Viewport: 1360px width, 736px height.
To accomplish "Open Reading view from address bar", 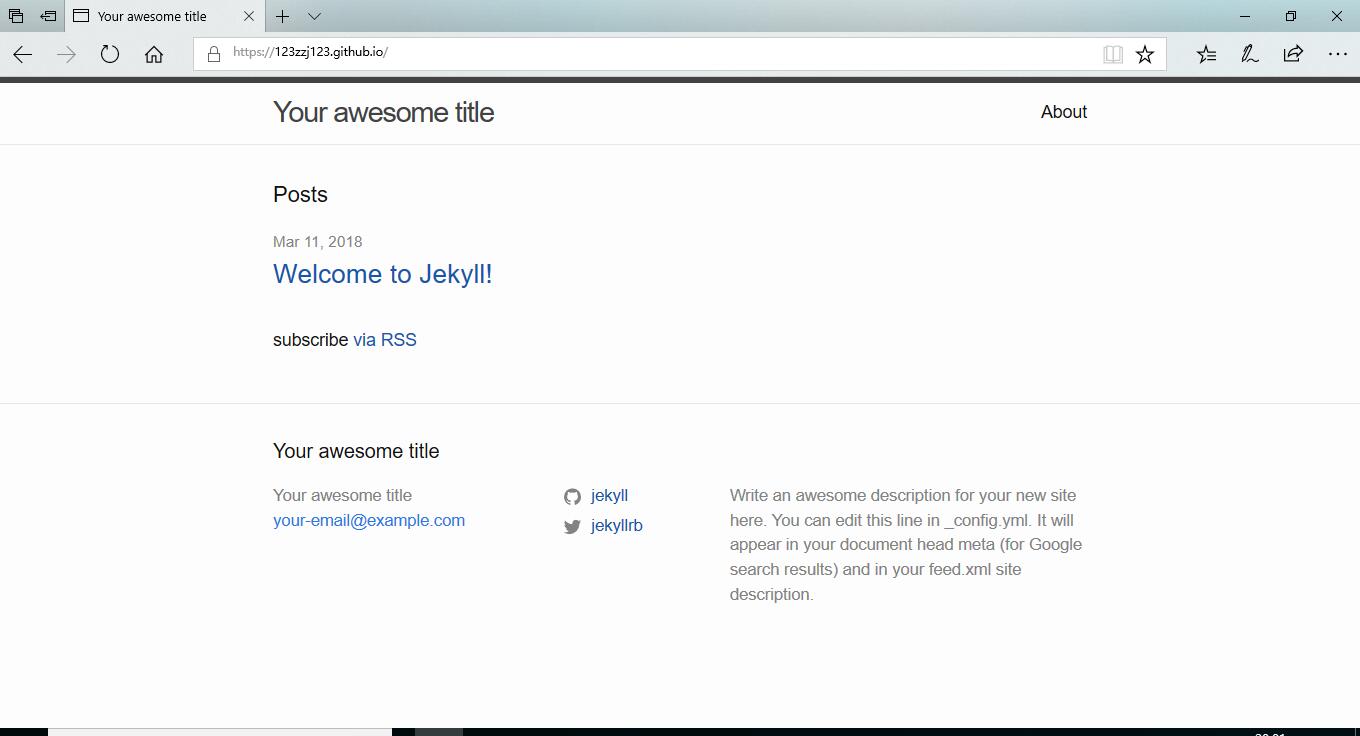I will [x=1112, y=54].
